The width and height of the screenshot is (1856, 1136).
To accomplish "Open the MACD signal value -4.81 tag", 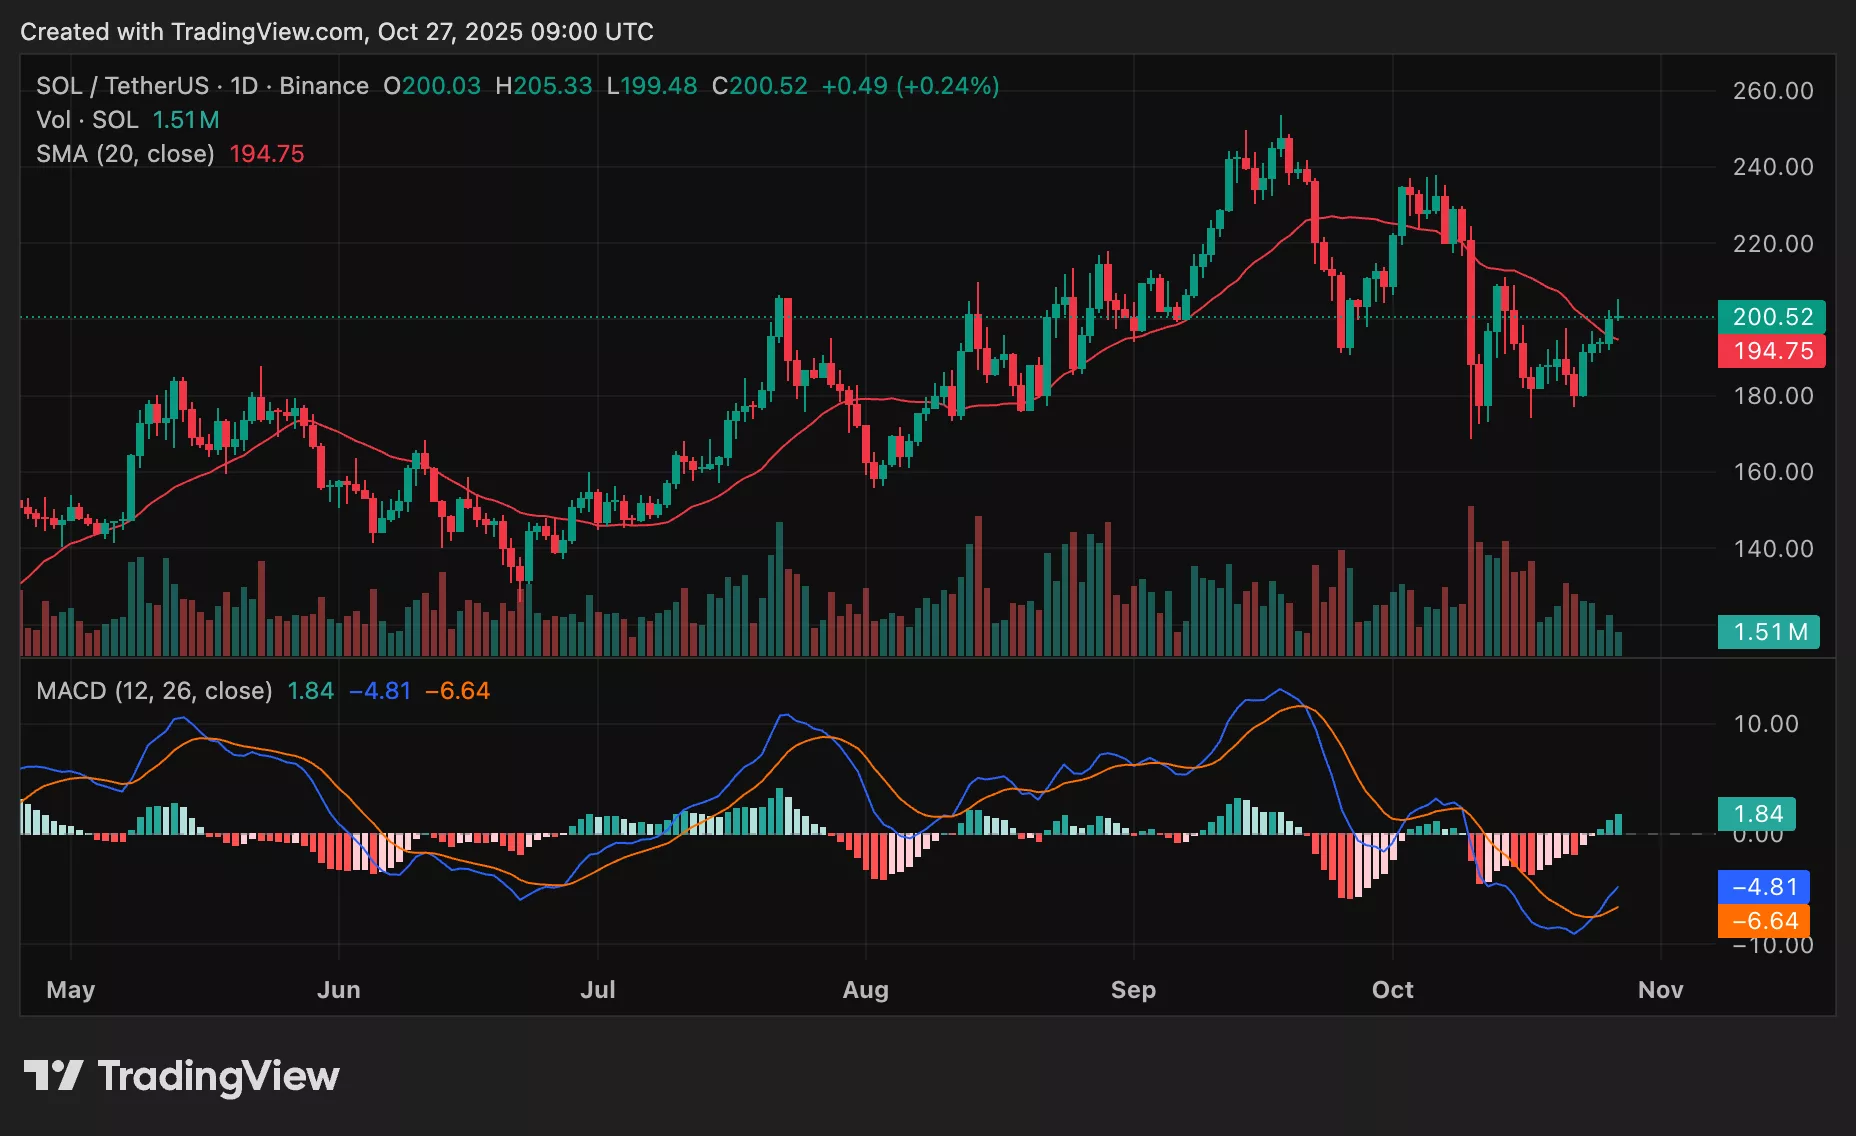I will click(x=1764, y=886).
